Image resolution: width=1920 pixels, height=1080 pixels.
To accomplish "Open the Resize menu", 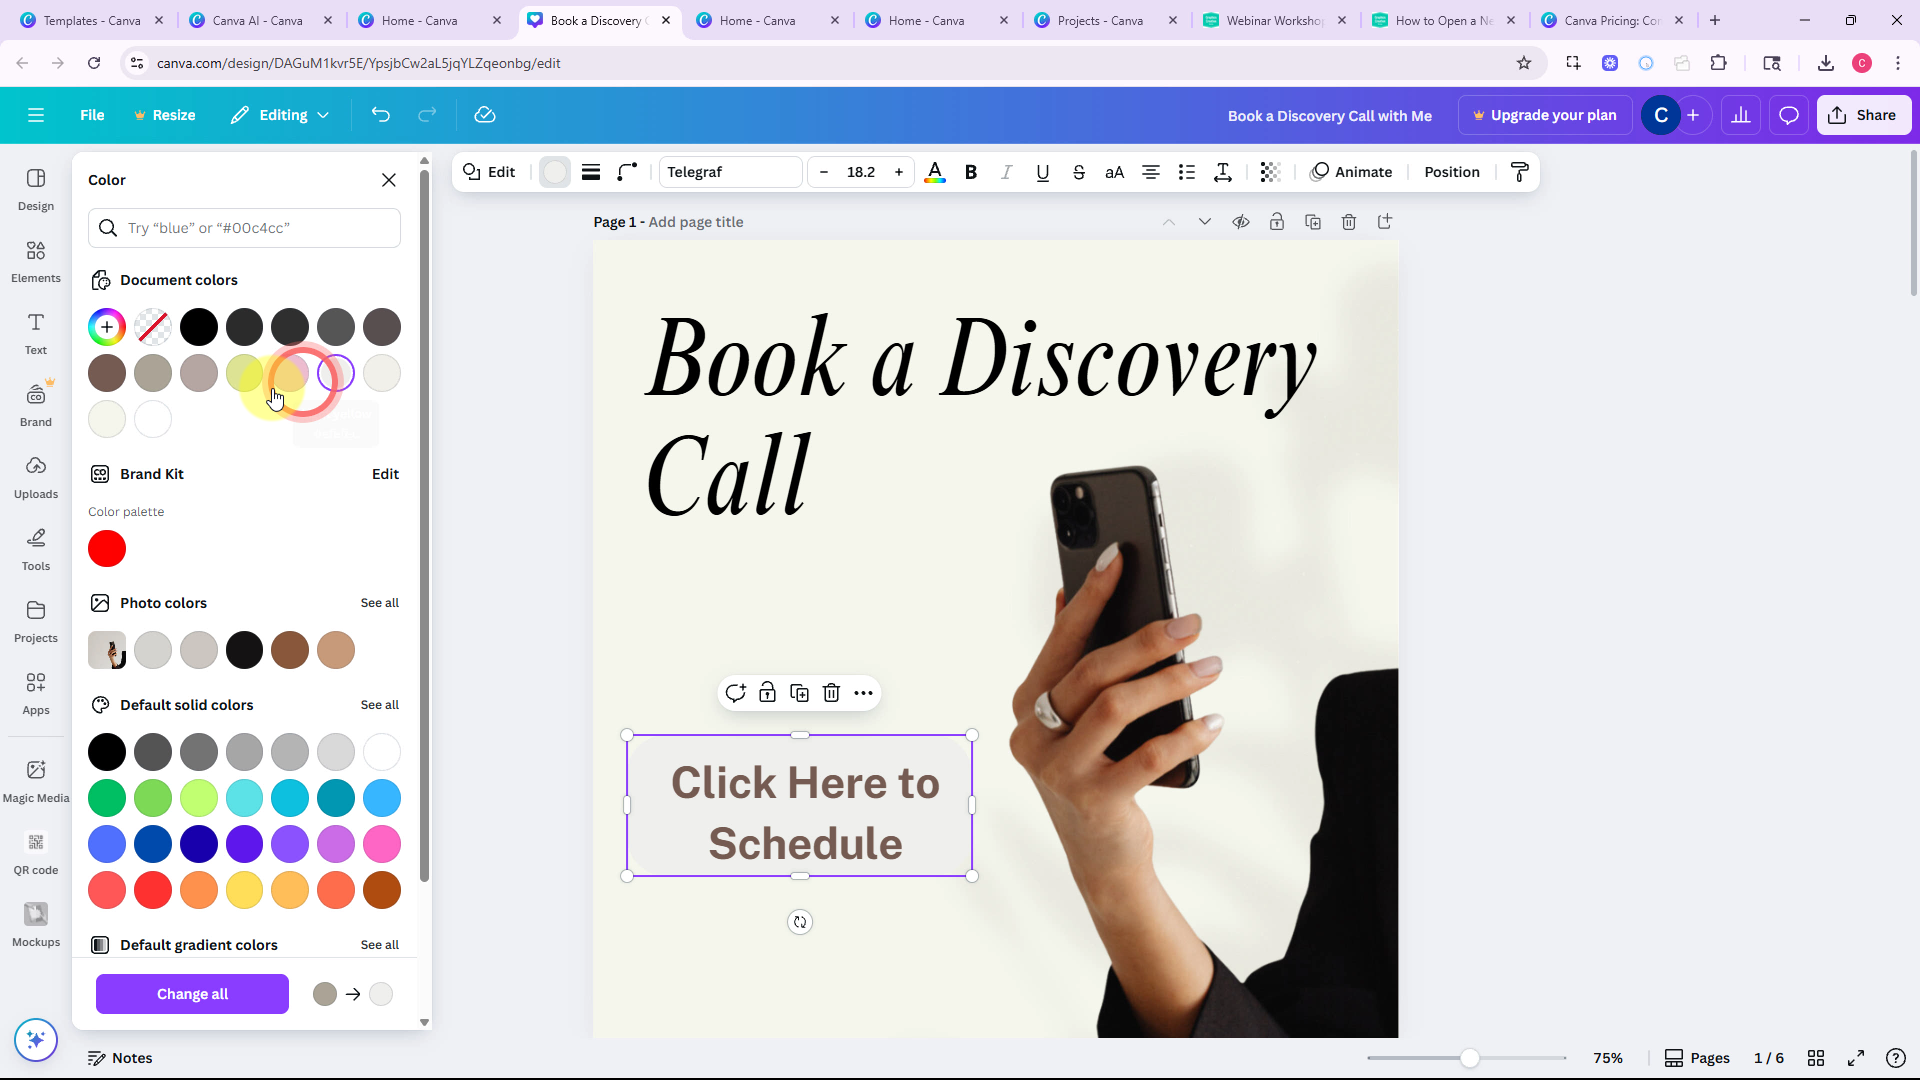I will (165, 115).
